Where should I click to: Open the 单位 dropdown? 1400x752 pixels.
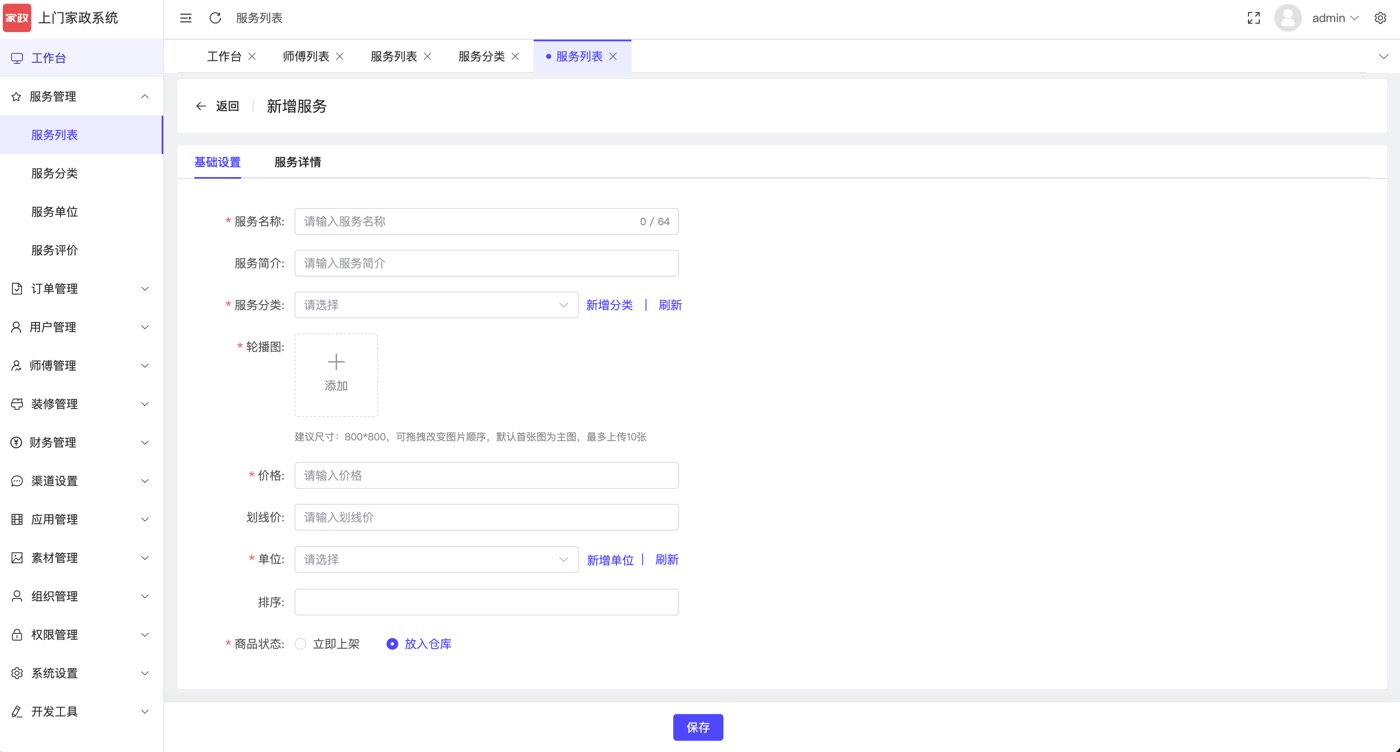click(436, 560)
